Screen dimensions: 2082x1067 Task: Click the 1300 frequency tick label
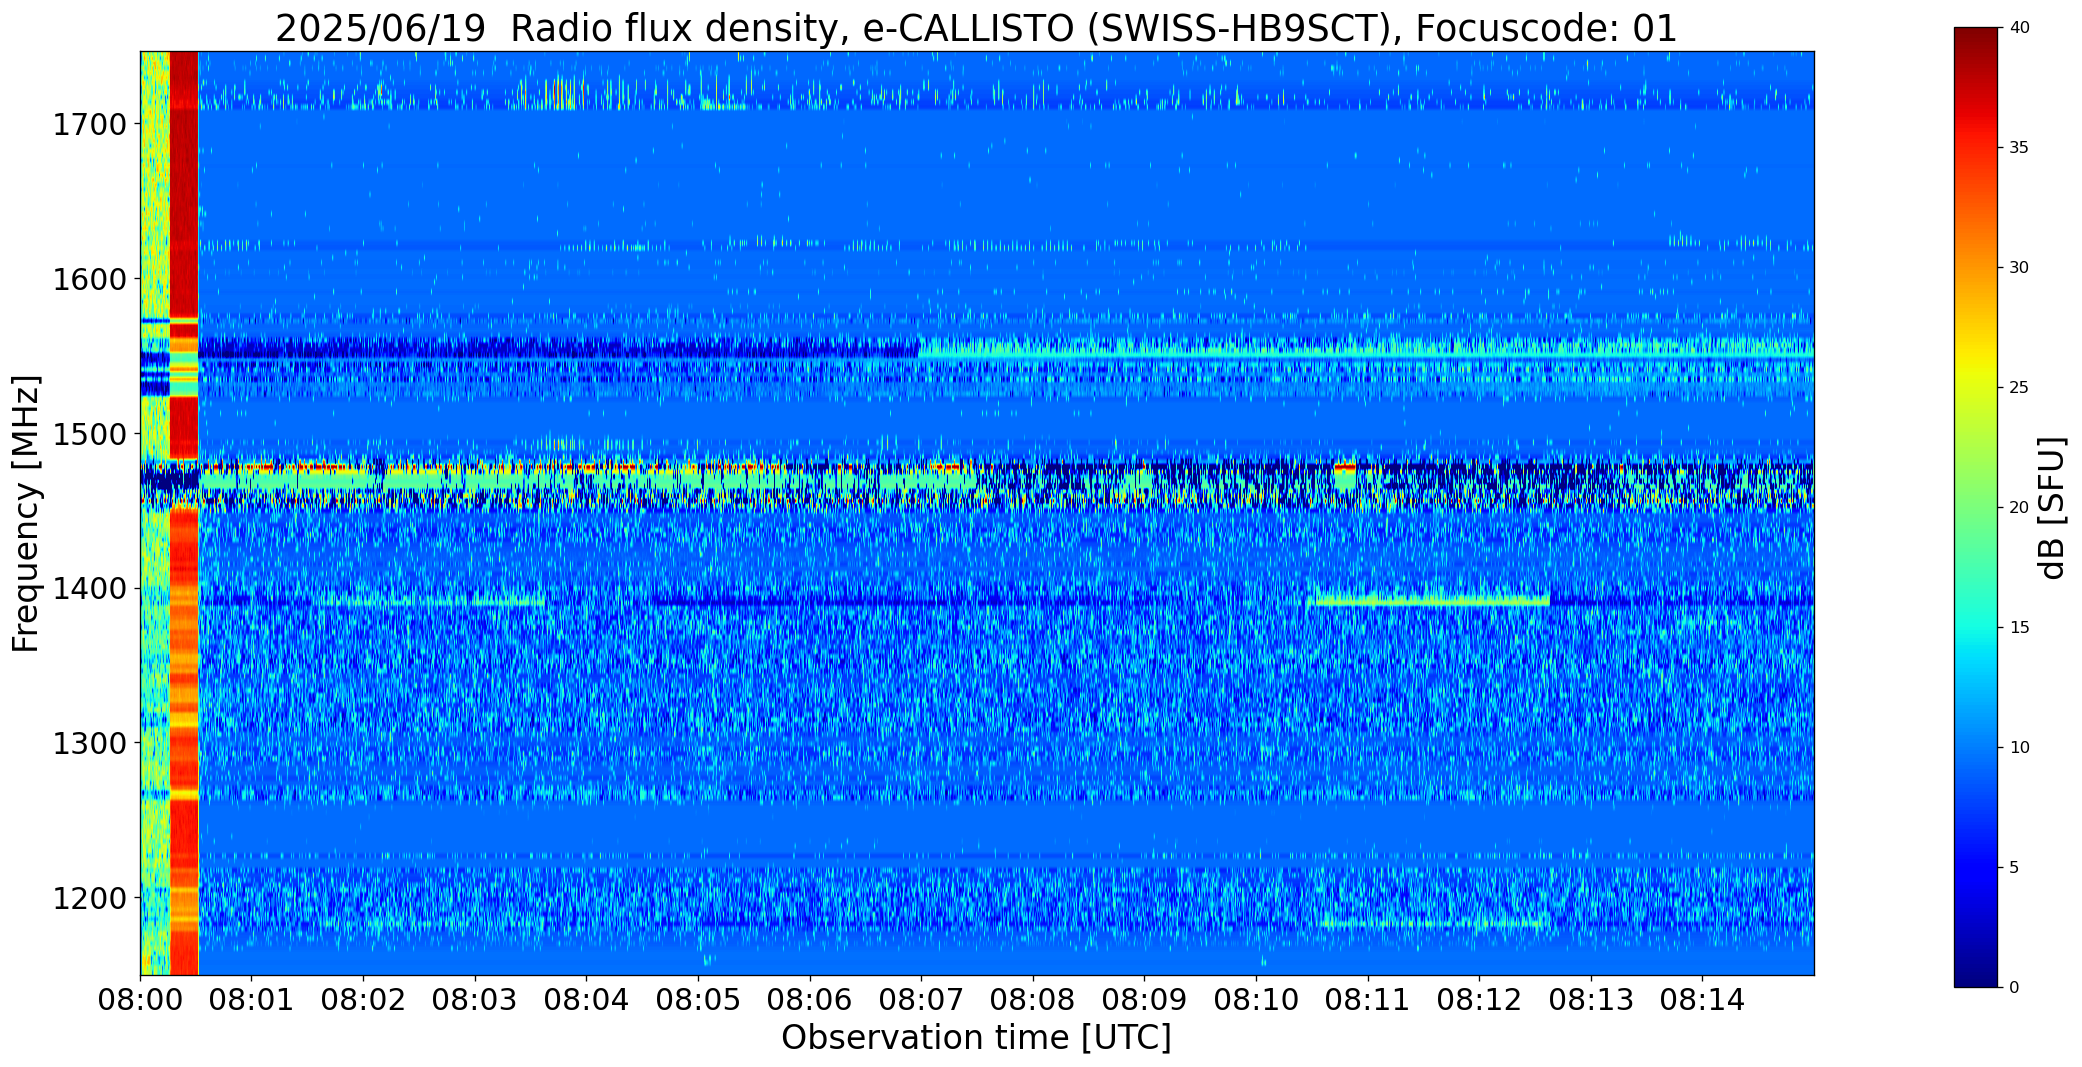point(88,744)
